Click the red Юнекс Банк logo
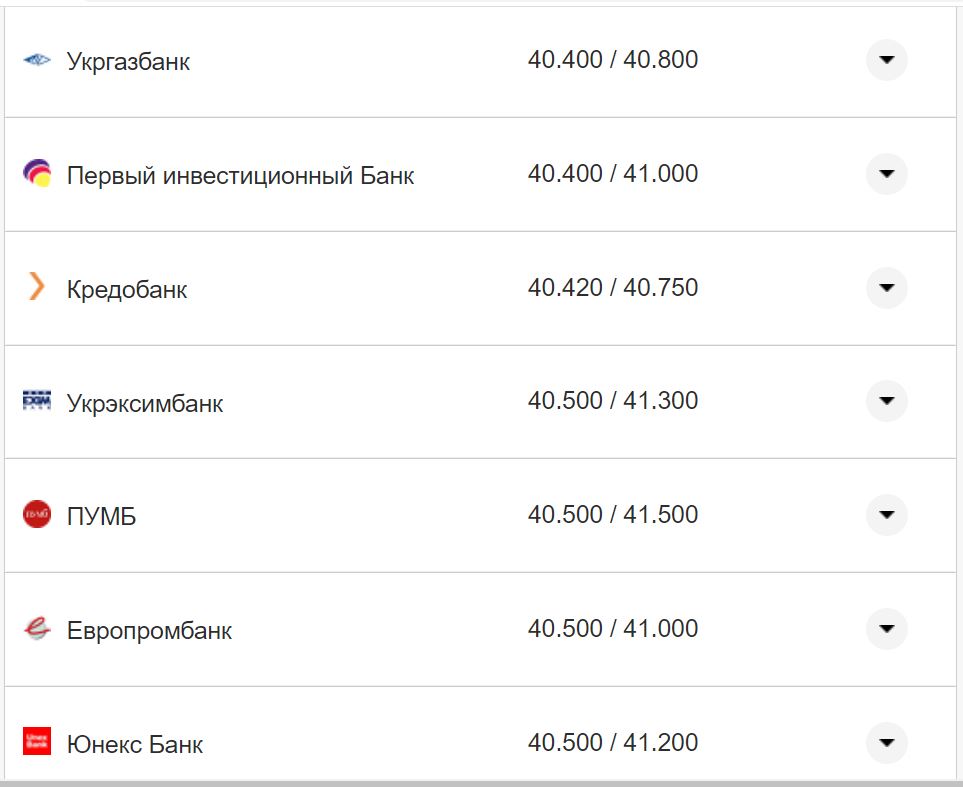963x787 pixels. (x=37, y=742)
